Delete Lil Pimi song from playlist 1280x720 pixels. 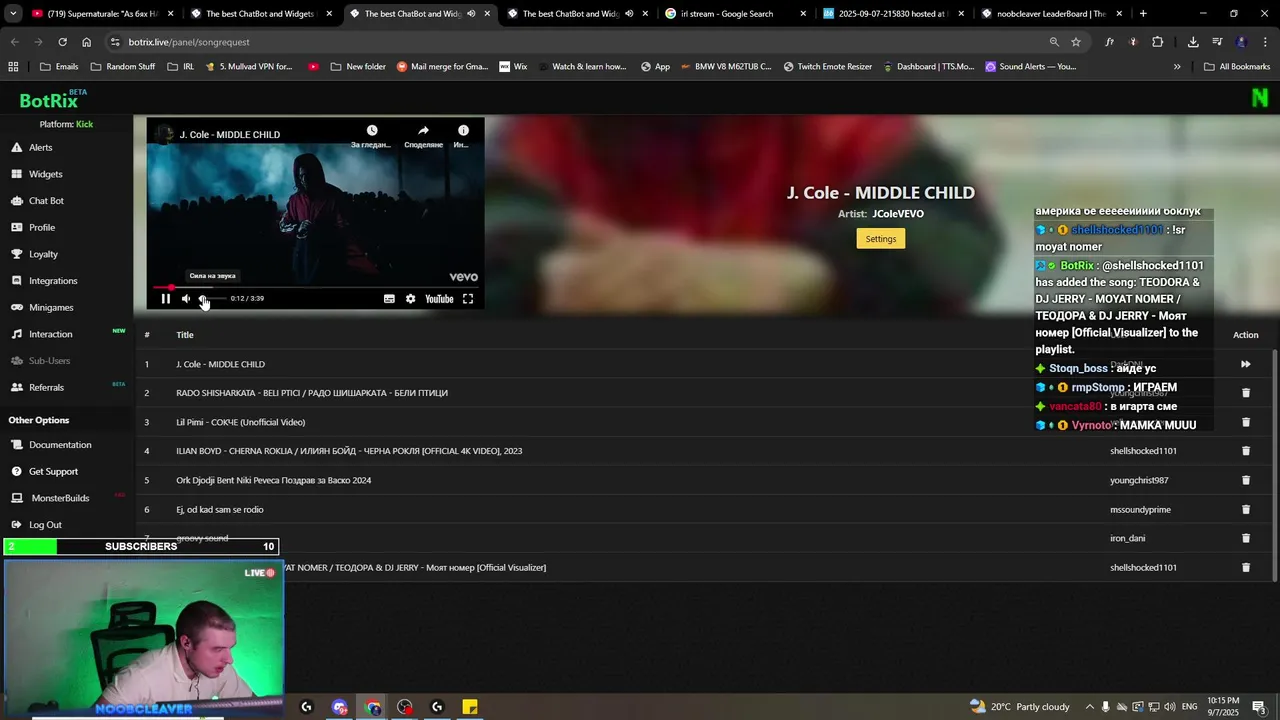[x=1245, y=422]
